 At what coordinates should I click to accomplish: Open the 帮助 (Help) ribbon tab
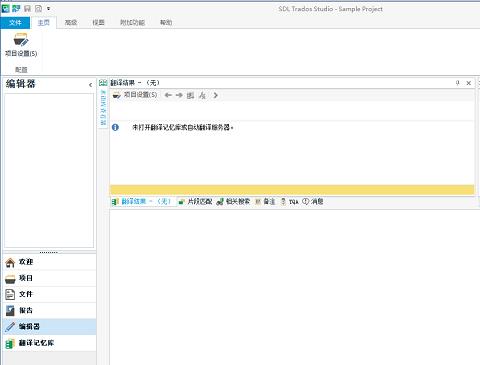(166, 22)
